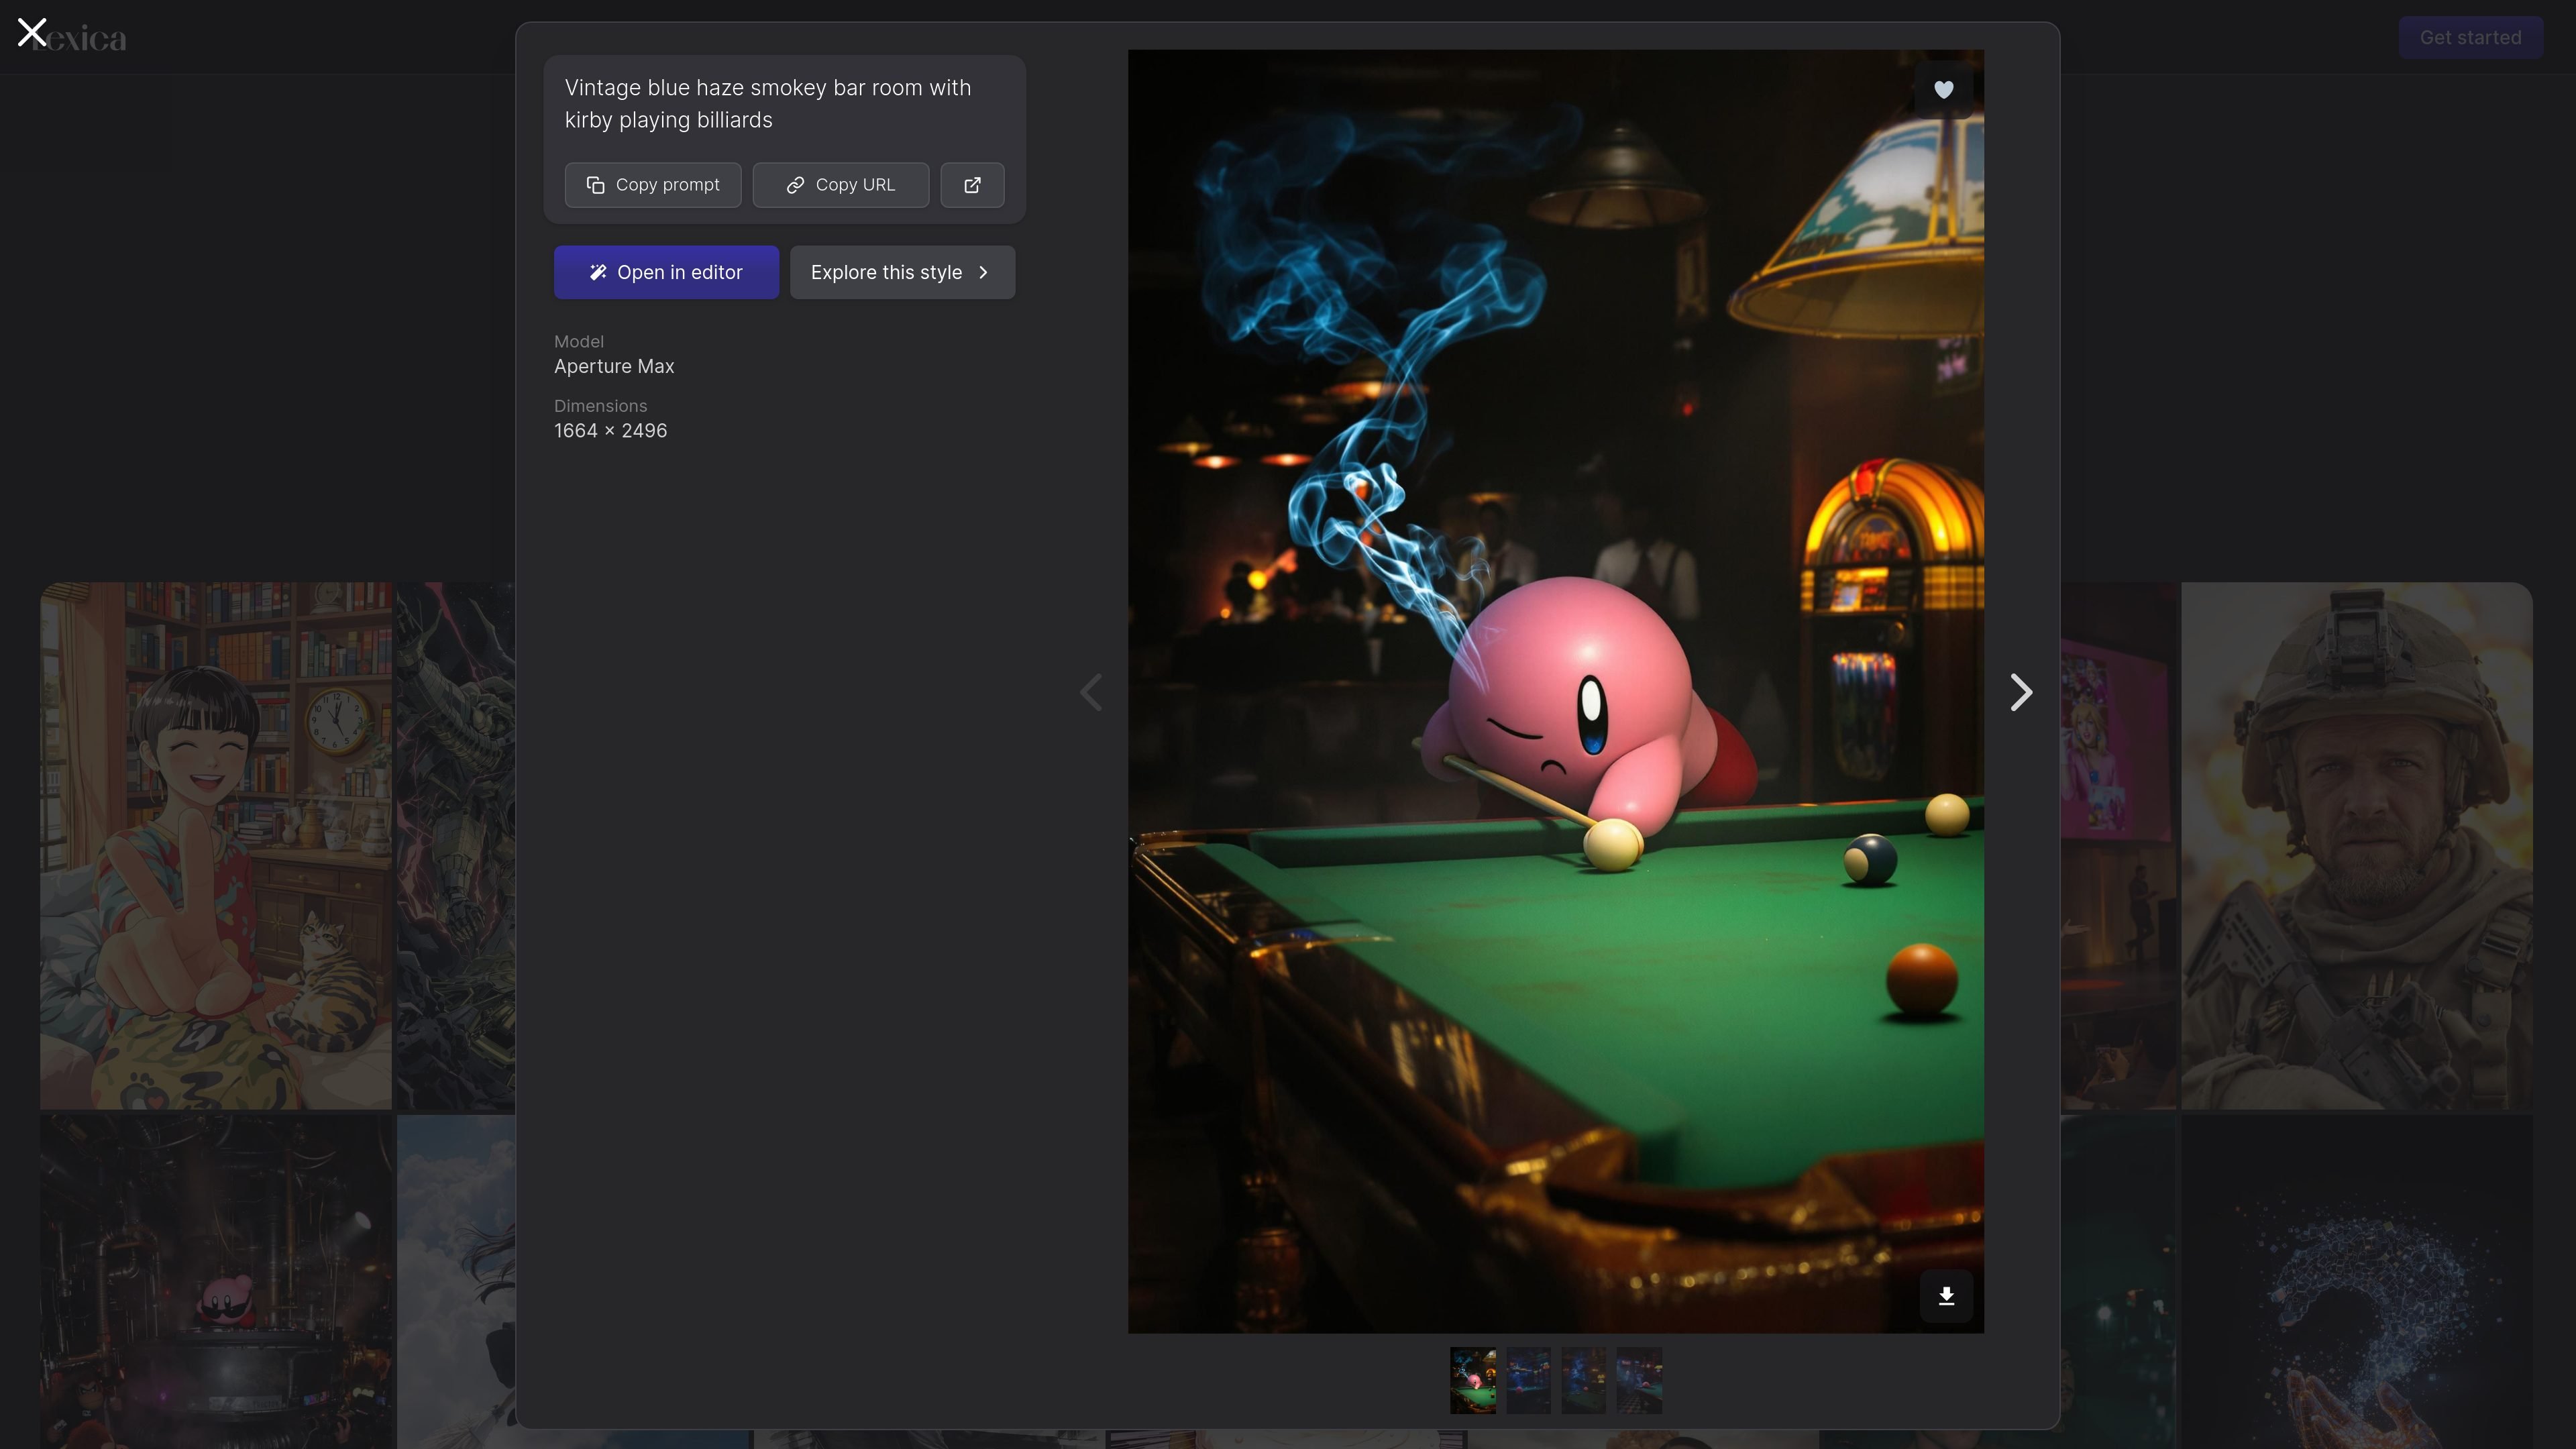Image resolution: width=2576 pixels, height=1449 pixels.
Task: Download the Kirby billiards image
Action: 1946,1296
